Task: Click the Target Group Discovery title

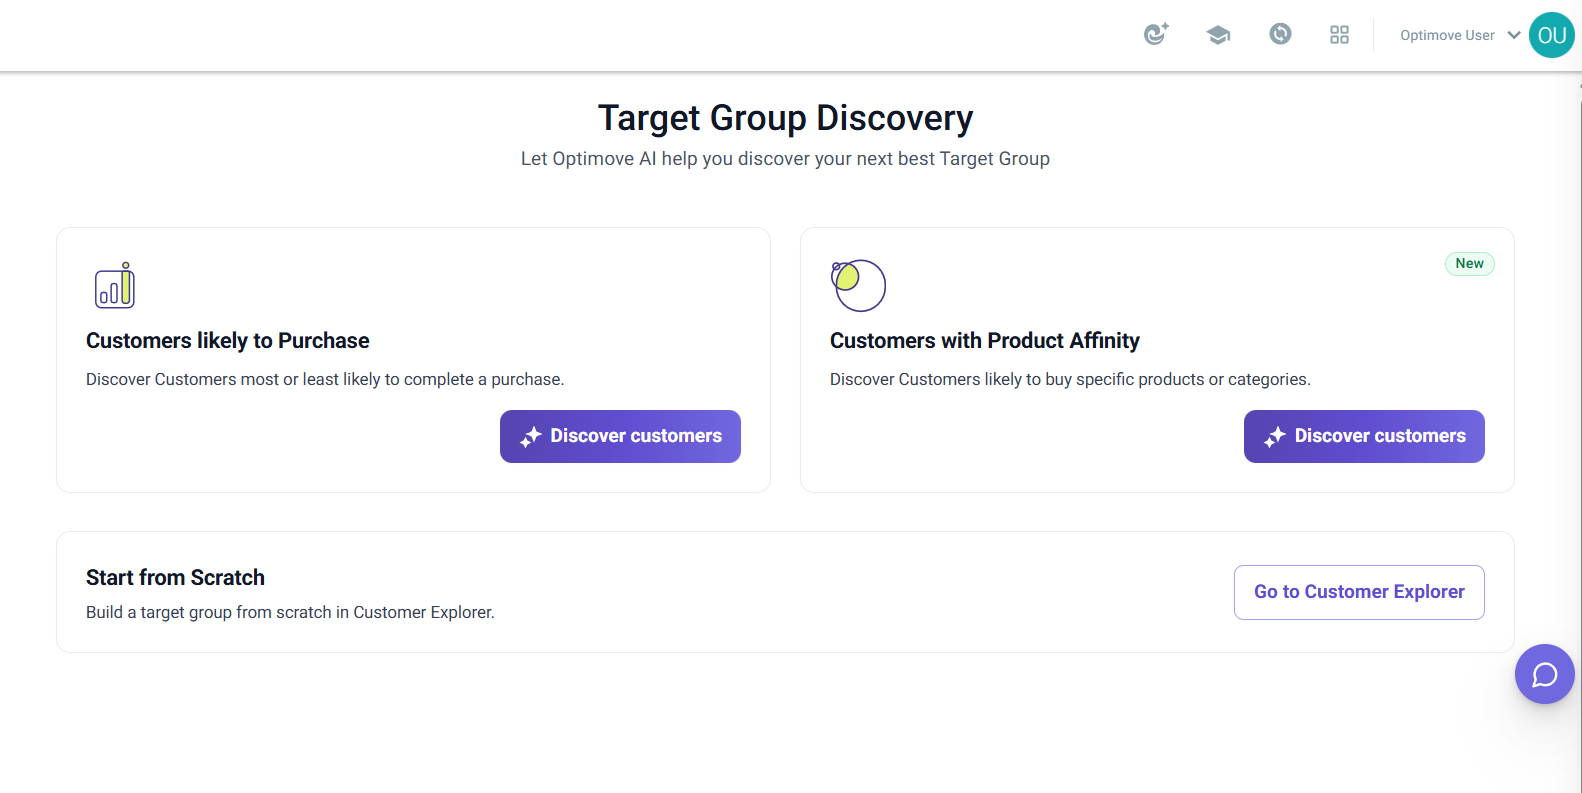Action: [x=785, y=118]
